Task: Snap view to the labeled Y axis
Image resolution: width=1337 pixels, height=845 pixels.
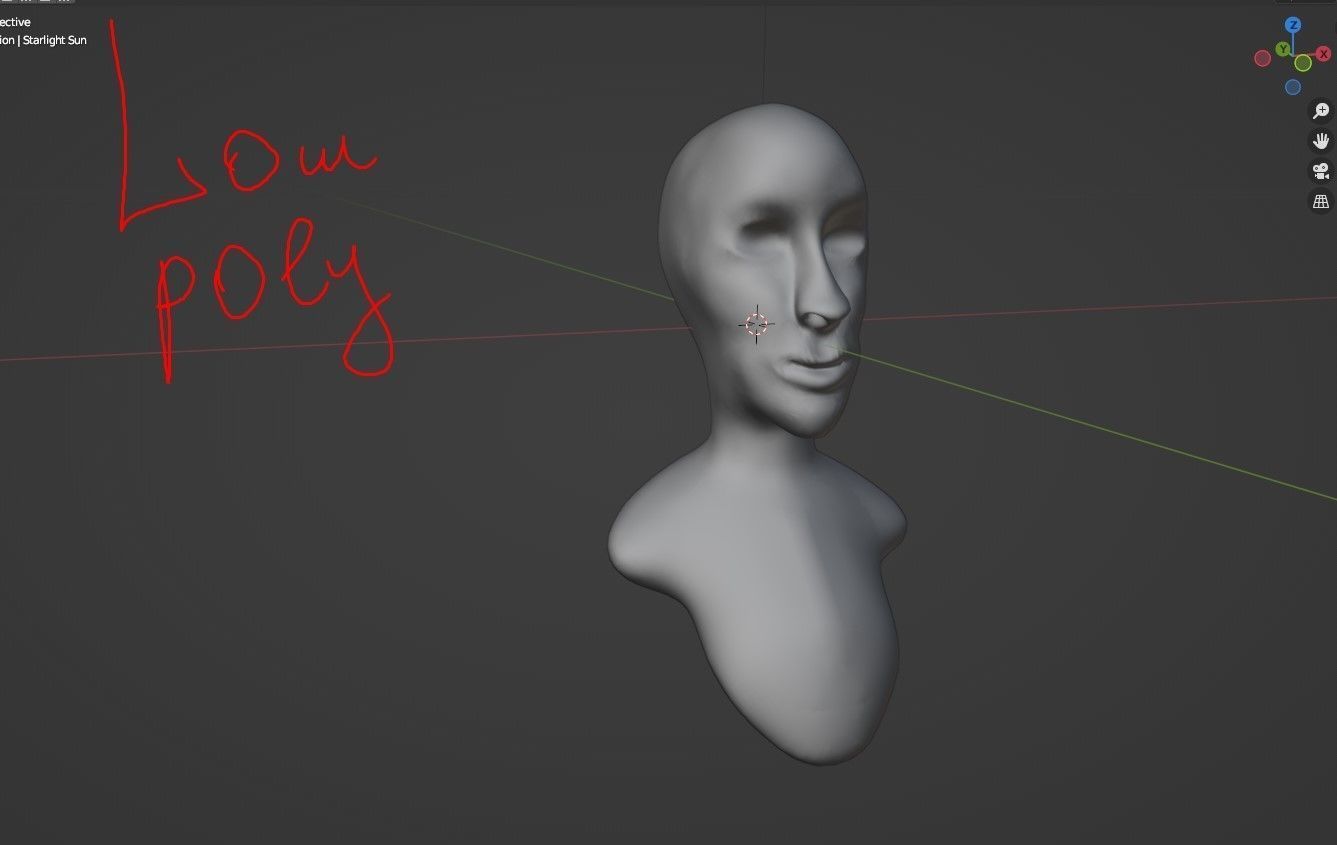Action: tap(1283, 49)
